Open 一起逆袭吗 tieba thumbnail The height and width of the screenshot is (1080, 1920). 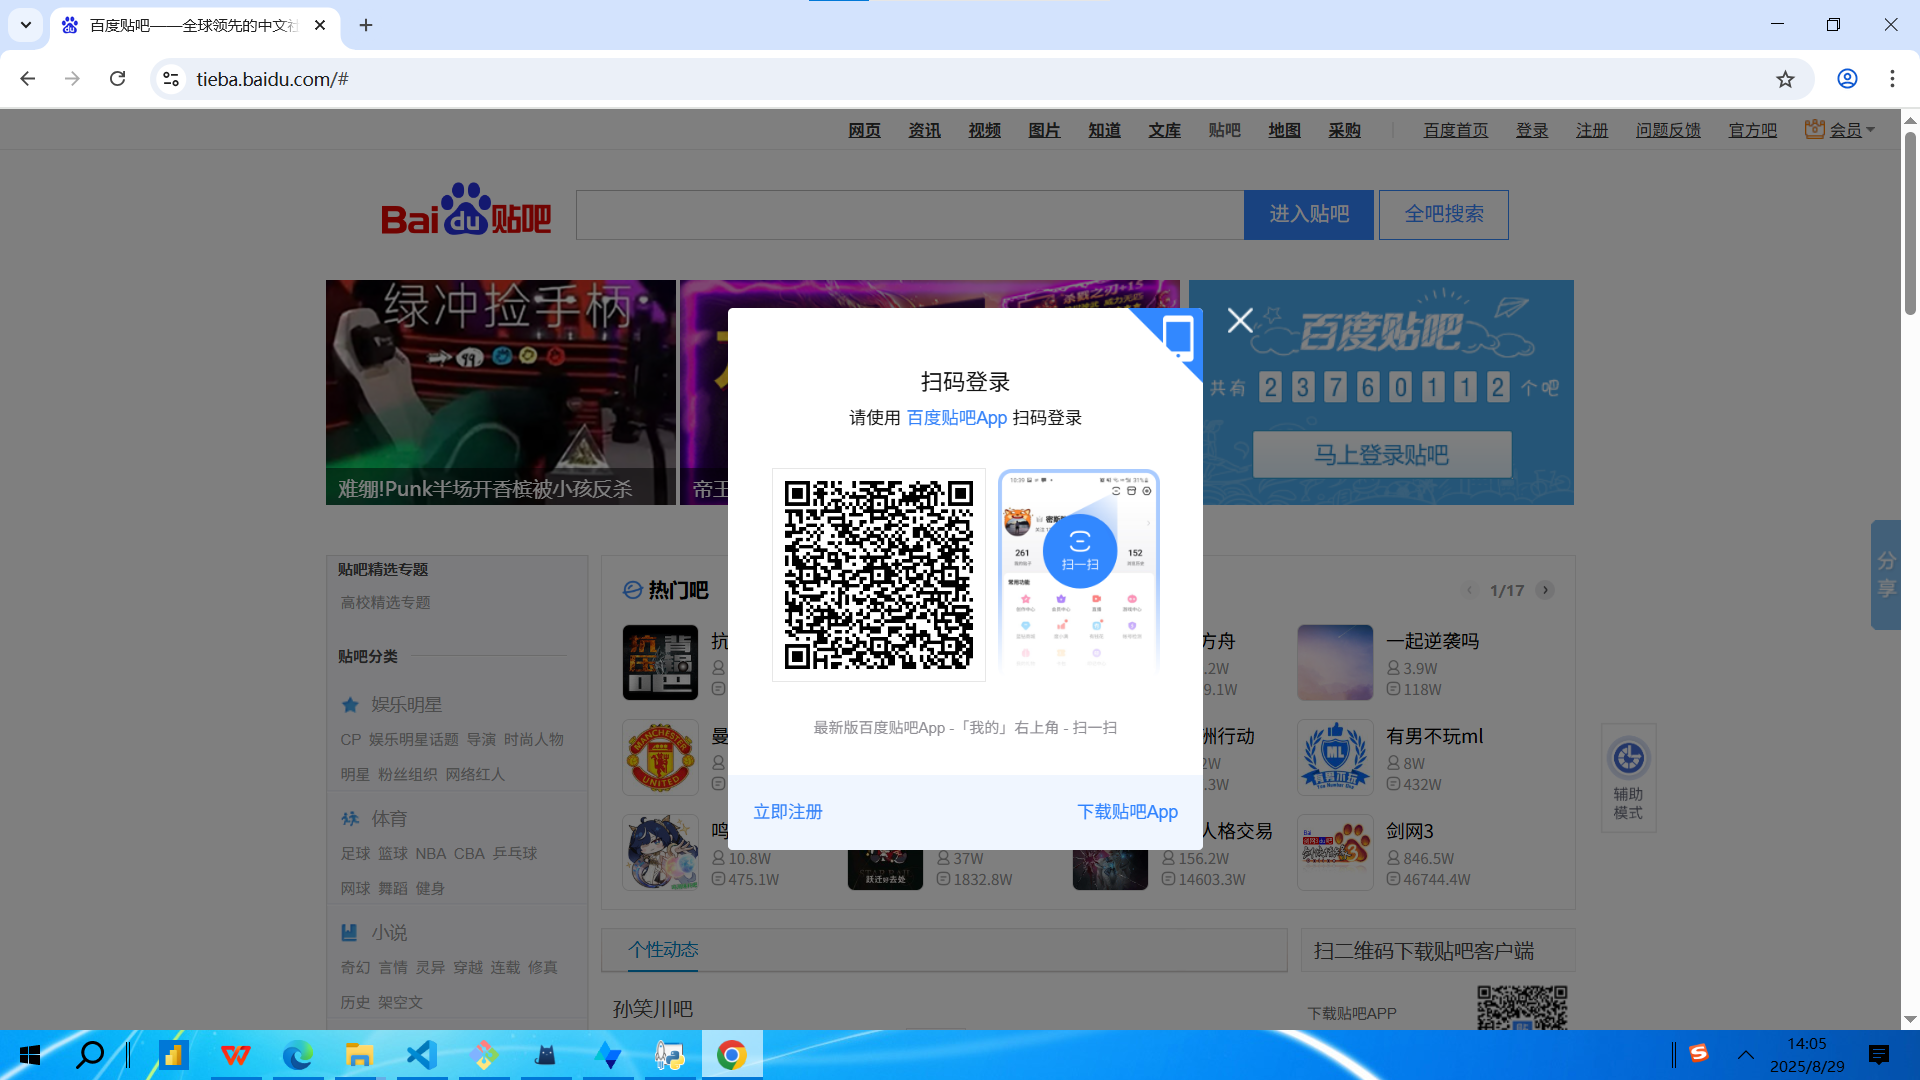(x=1335, y=663)
